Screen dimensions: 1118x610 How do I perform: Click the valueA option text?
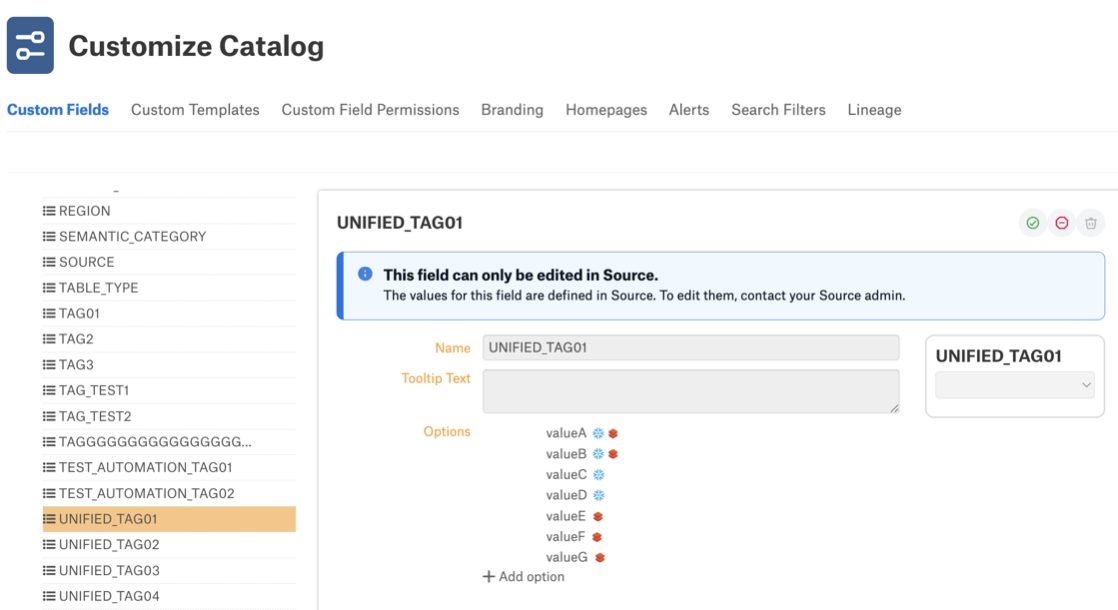566,433
